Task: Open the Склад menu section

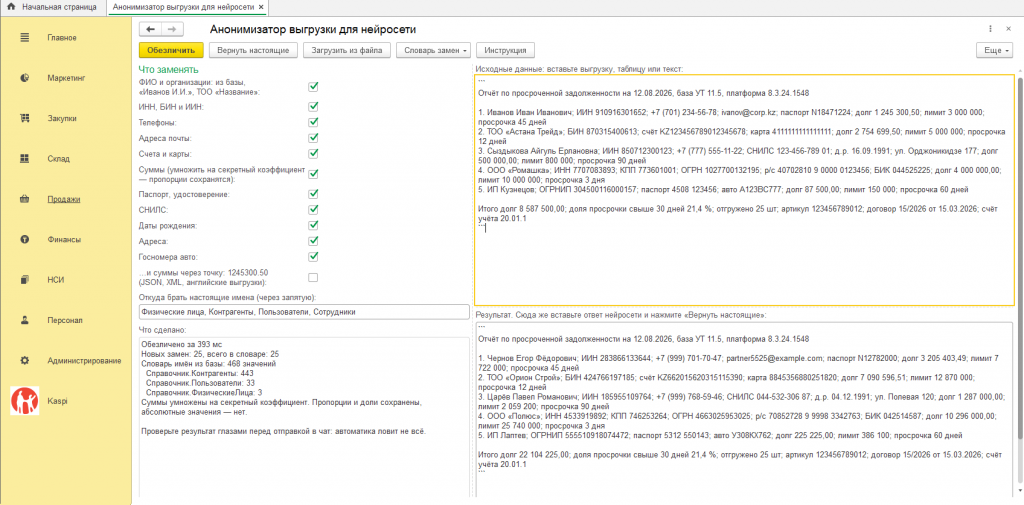Action: (x=59, y=159)
